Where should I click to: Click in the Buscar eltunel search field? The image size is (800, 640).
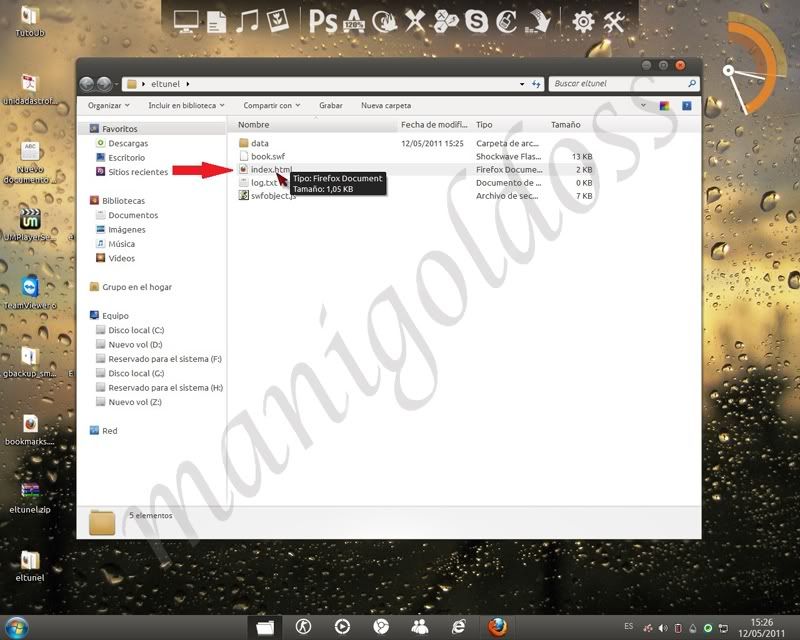tap(618, 84)
